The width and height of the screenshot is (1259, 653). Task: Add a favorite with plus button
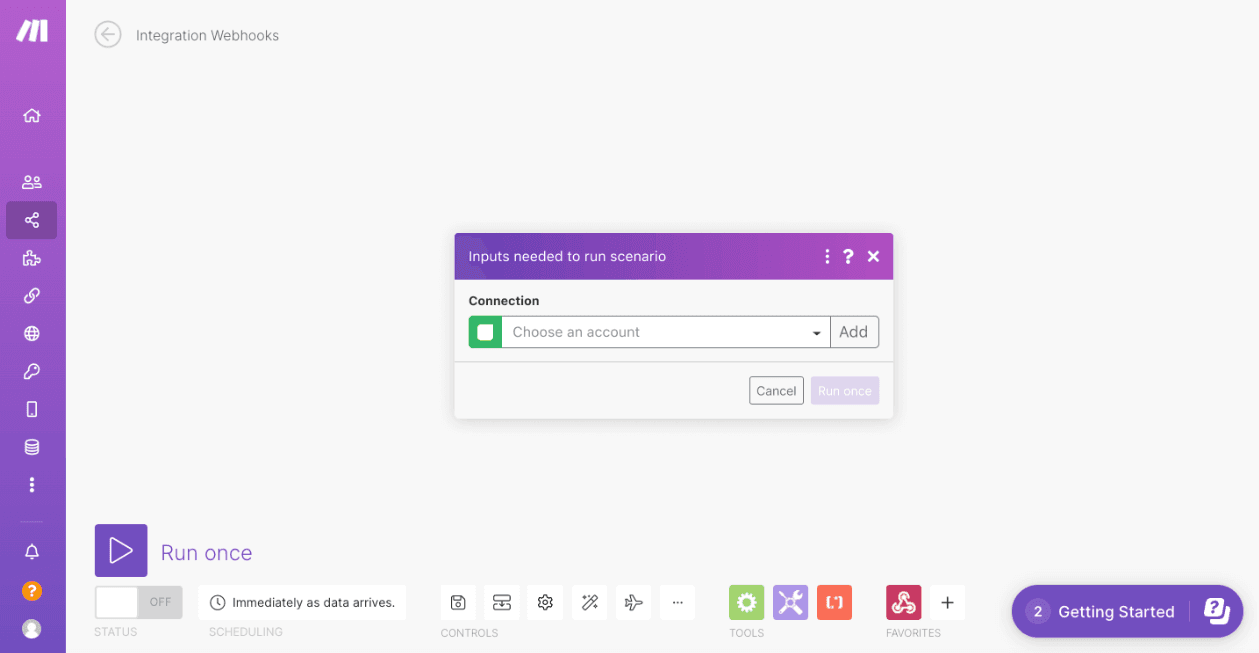[x=947, y=602]
